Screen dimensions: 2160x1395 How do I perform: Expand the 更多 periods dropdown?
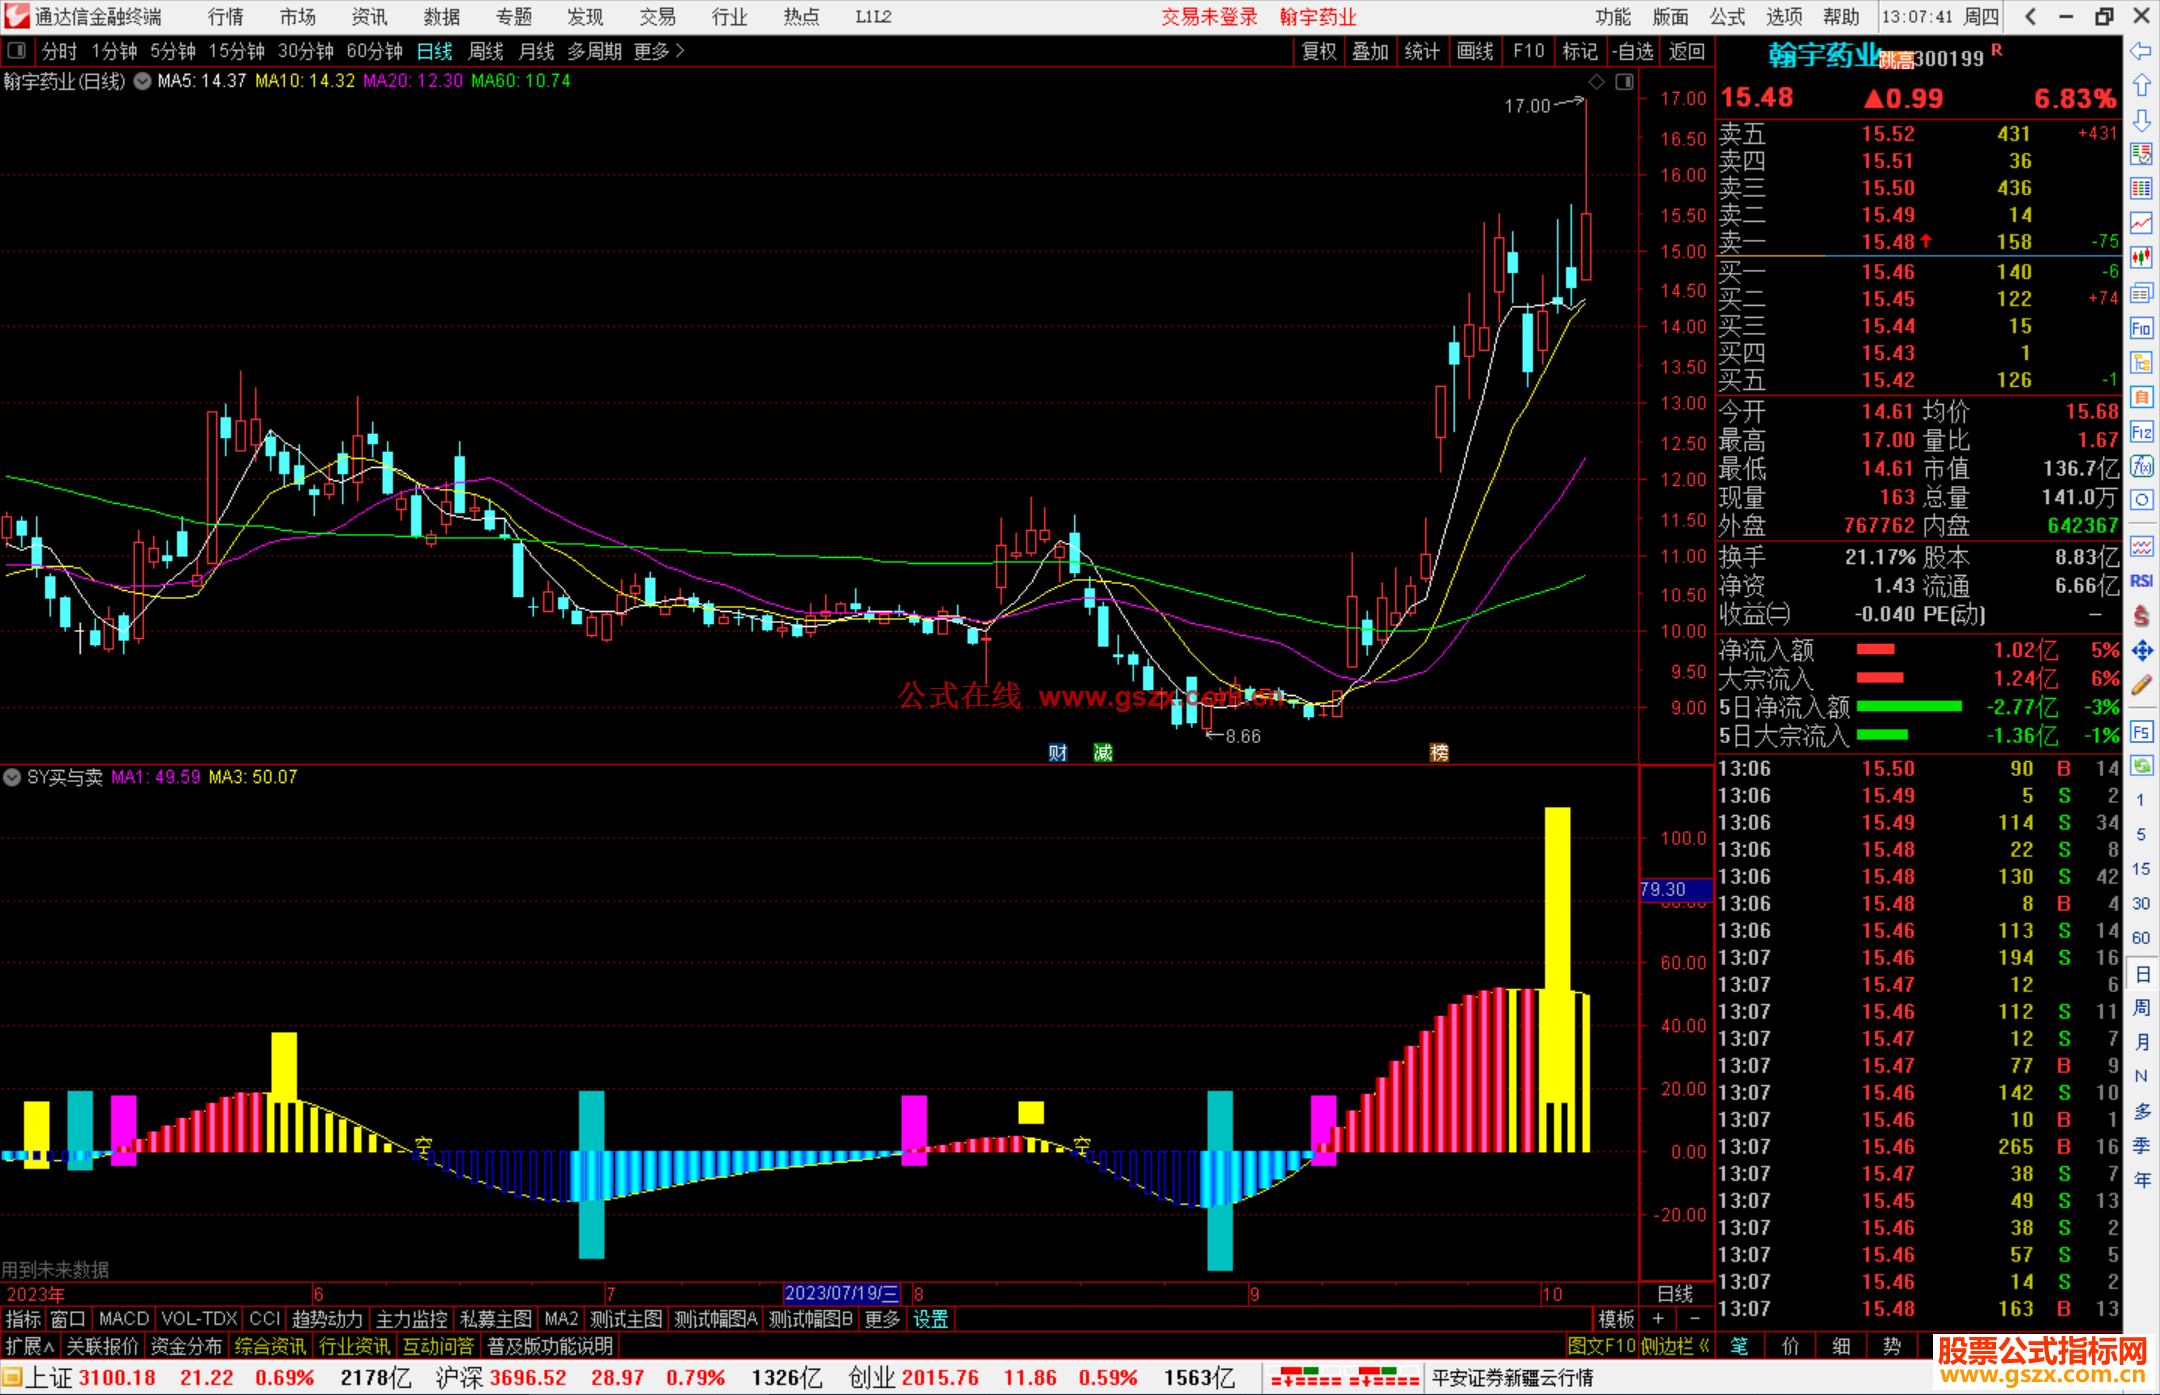(x=659, y=51)
